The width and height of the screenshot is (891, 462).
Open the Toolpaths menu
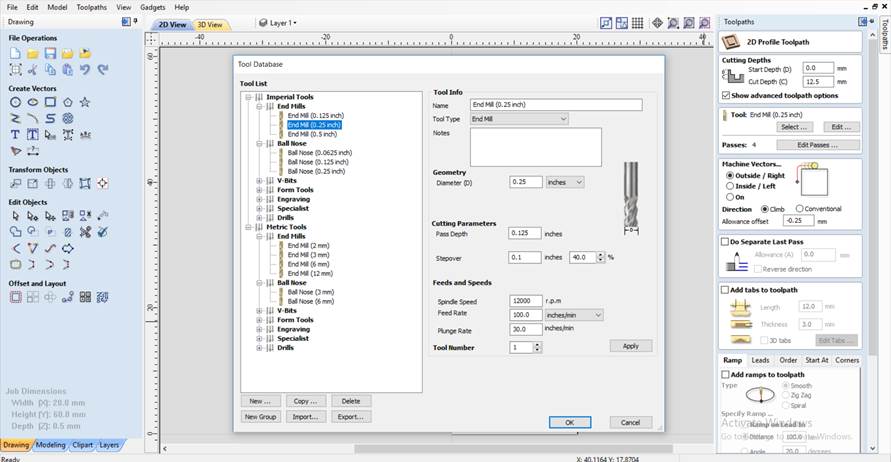tap(91, 7)
